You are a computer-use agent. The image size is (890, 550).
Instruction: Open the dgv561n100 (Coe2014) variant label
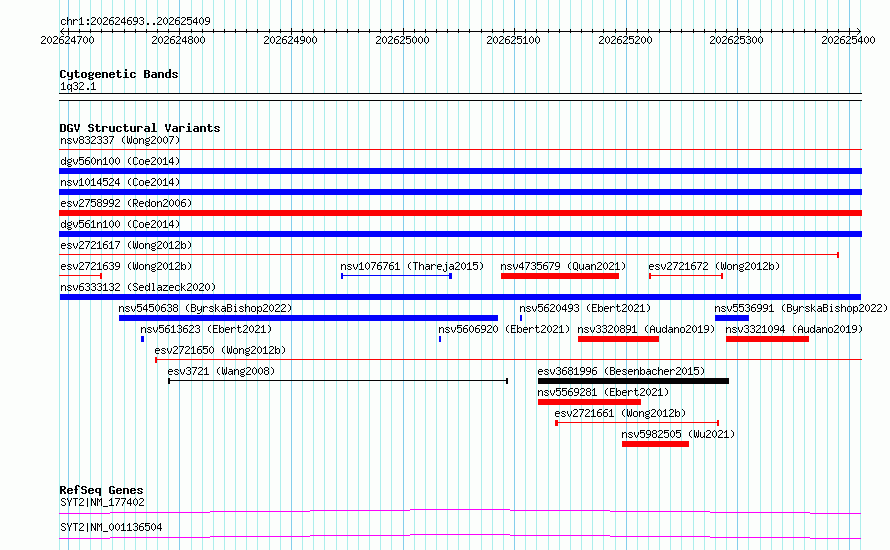click(120, 224)
